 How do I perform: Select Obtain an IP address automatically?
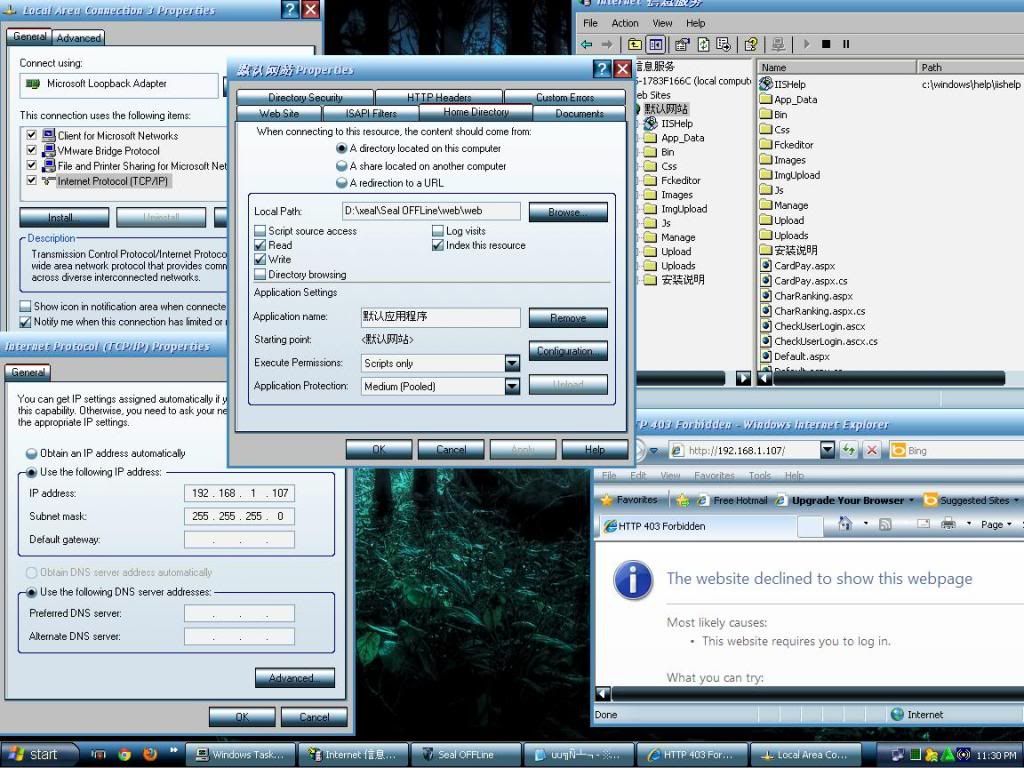tap(32, 454)
